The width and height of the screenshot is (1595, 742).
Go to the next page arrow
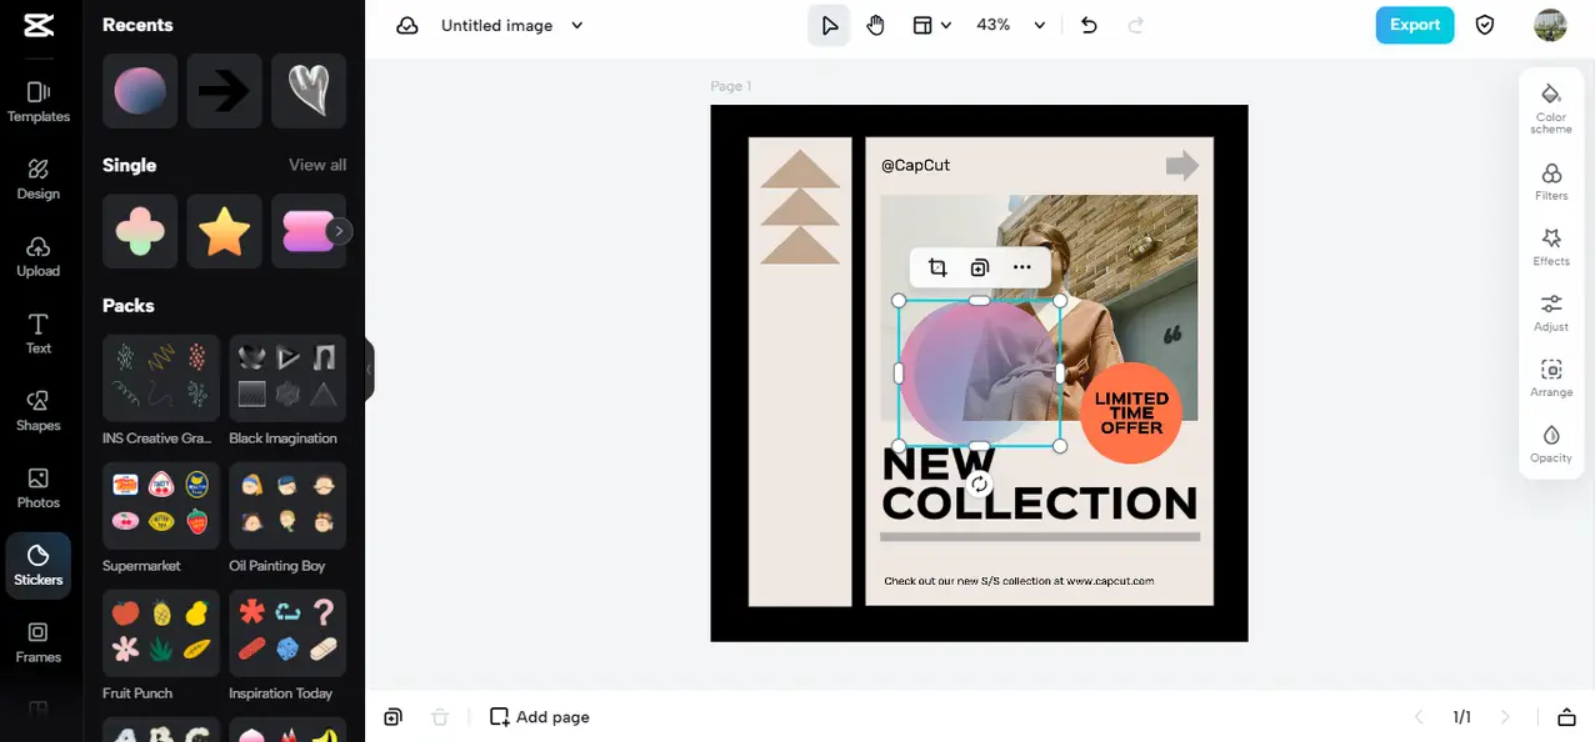click(1505, 717)
